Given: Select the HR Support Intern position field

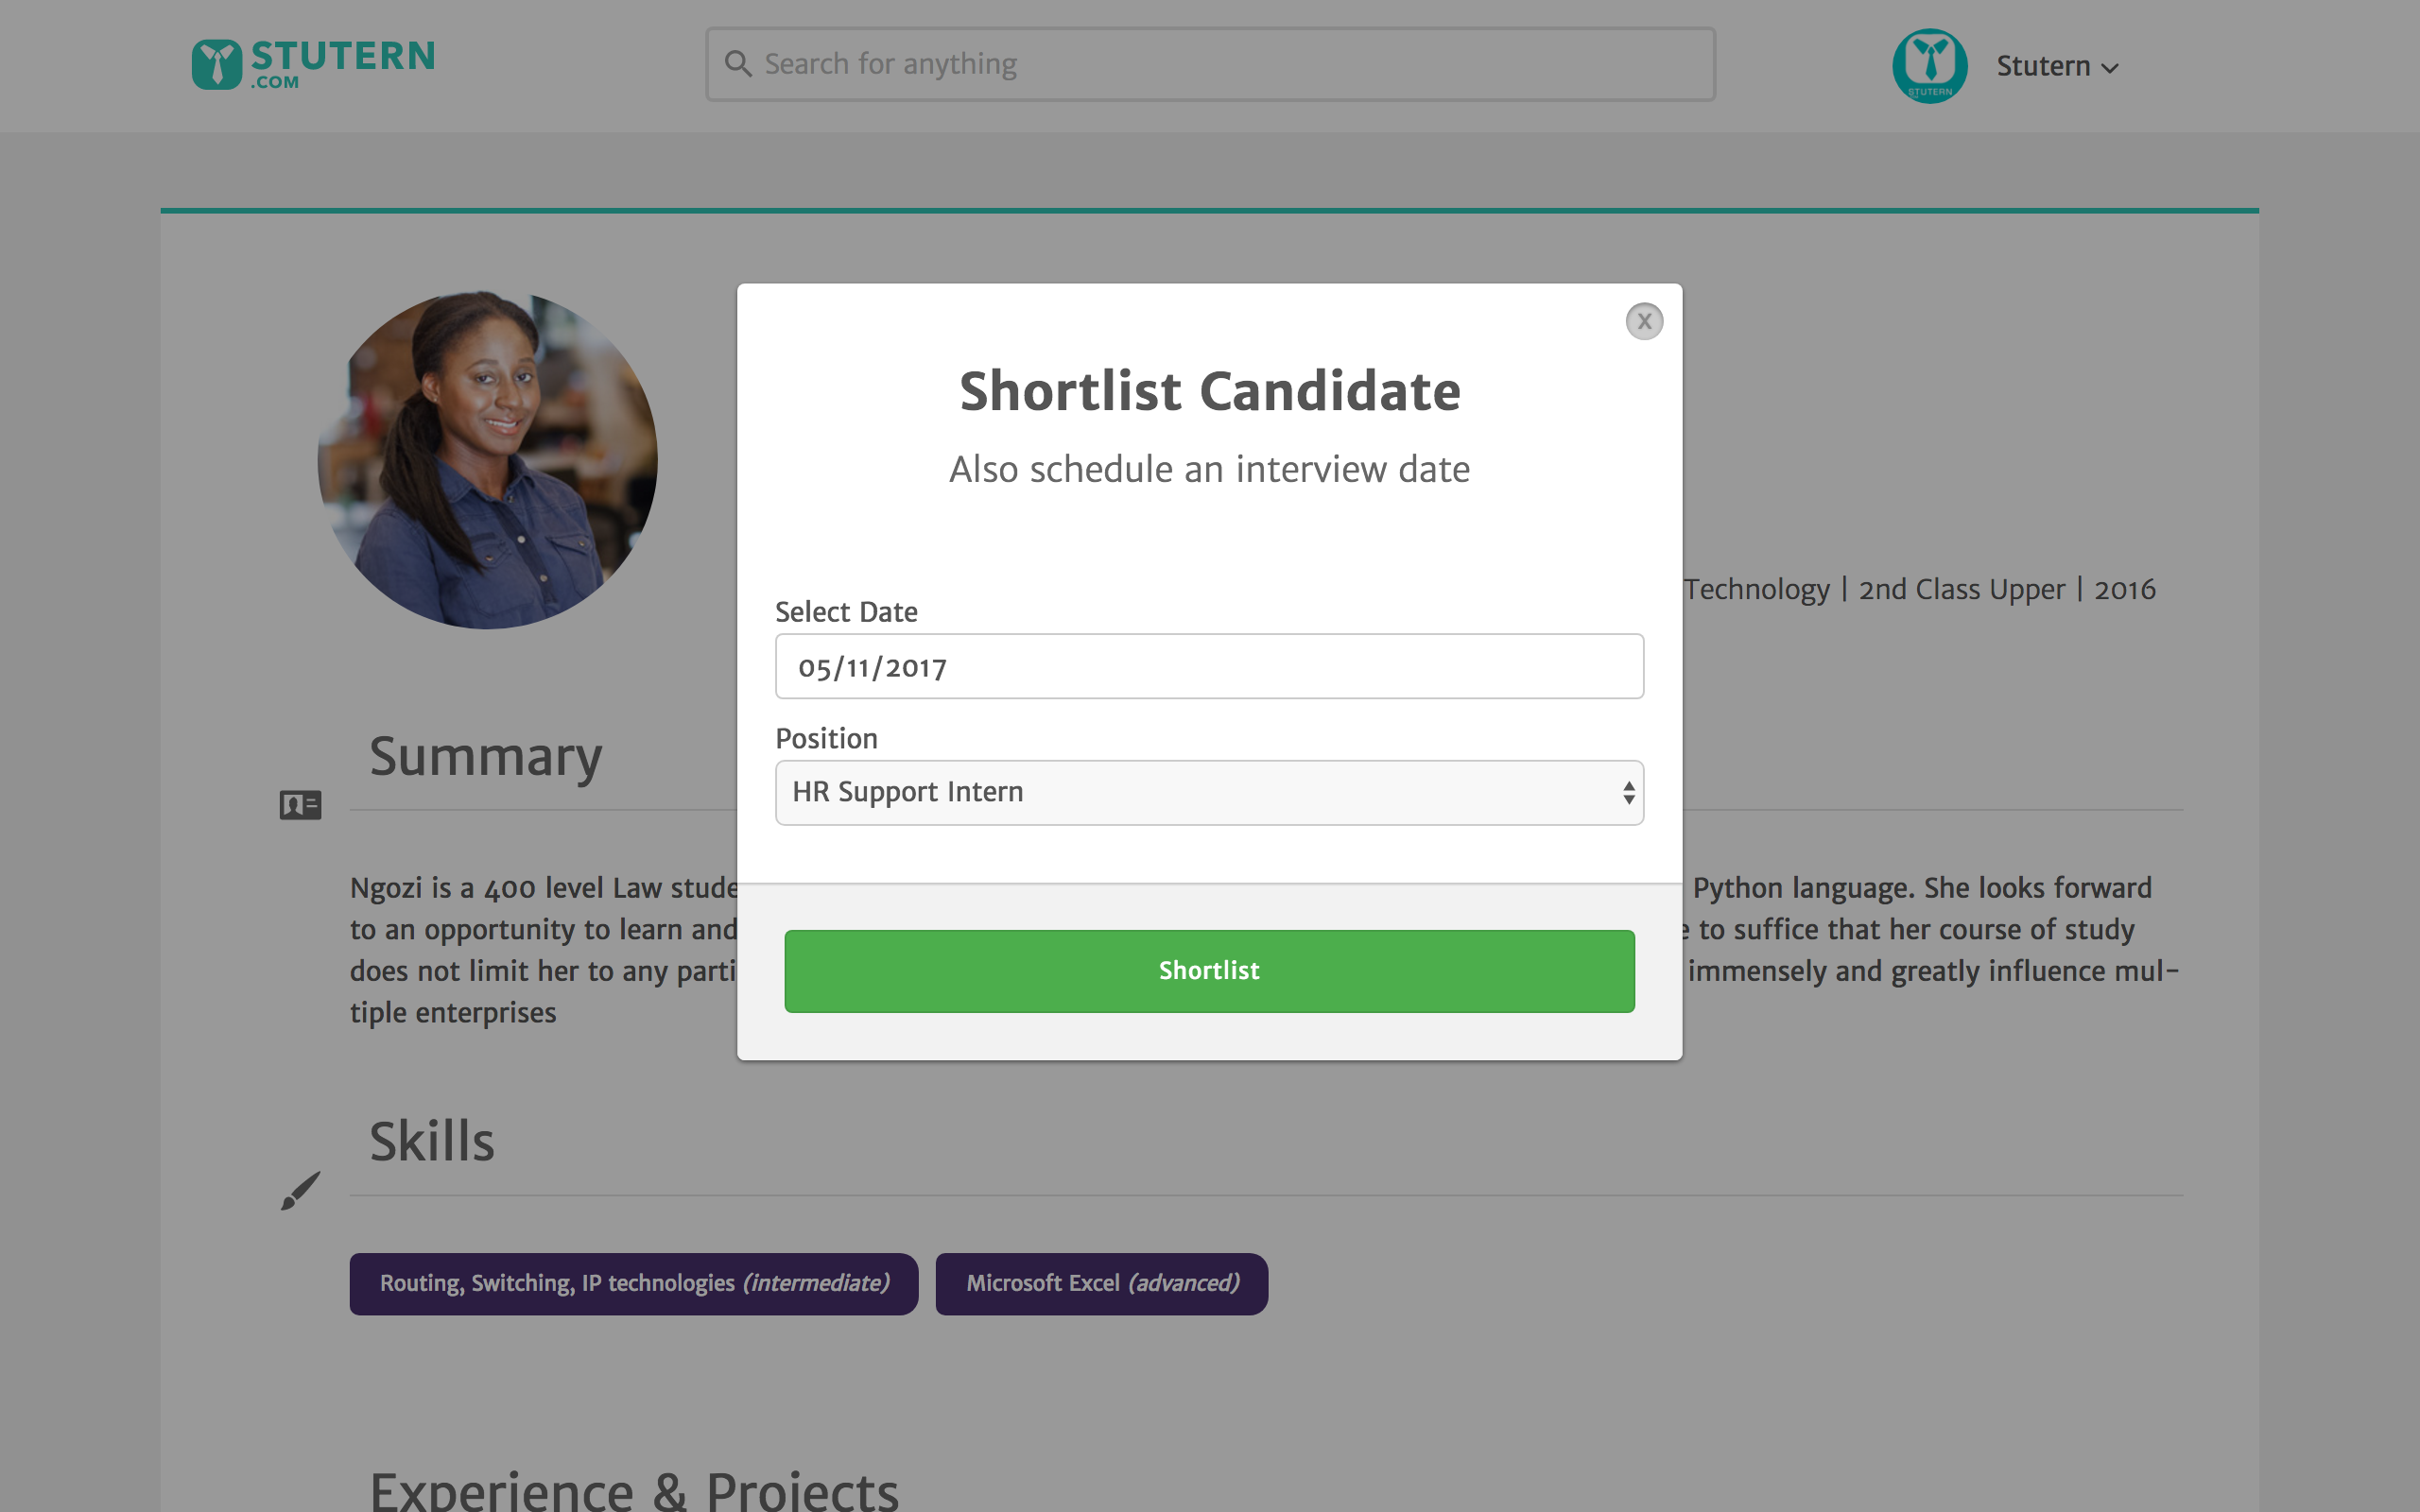Looking at the screenshot, I should 1208,792.
